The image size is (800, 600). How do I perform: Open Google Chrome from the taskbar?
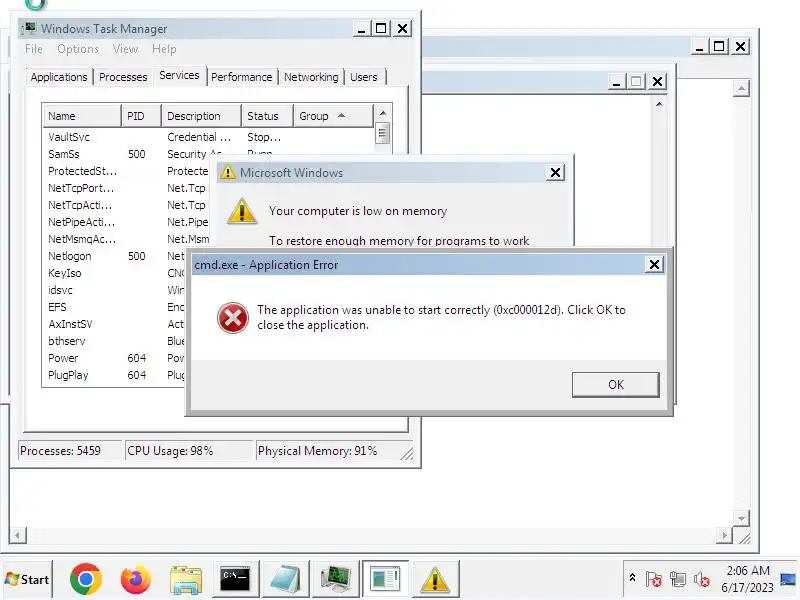tap(85, 579)
